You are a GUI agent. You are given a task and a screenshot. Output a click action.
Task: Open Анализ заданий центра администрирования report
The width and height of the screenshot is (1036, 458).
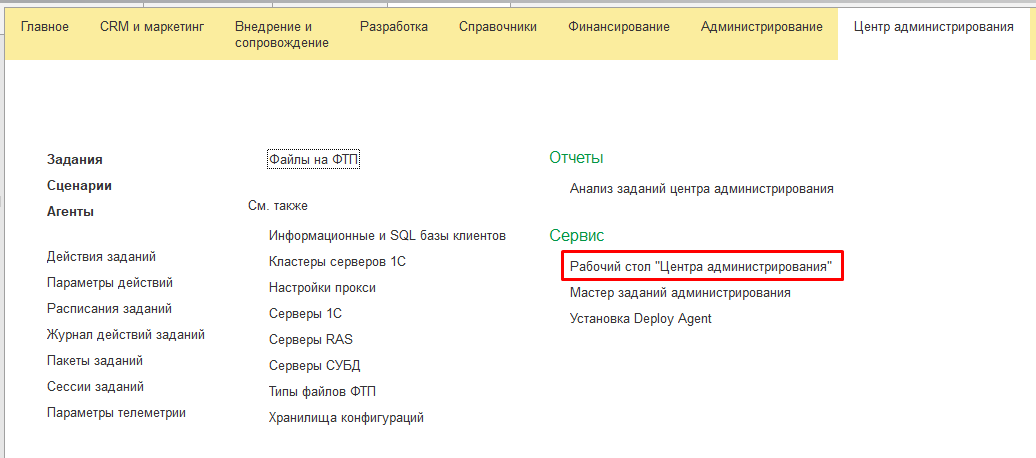coord(701,188)
